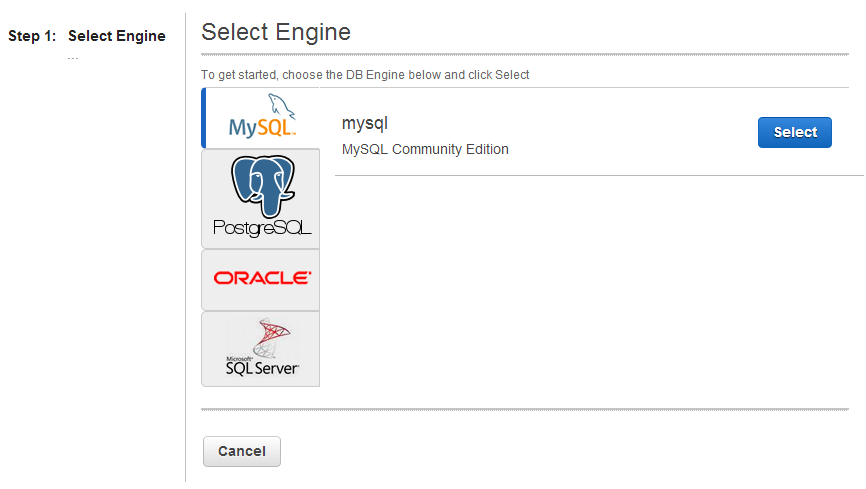Click the Step 1 label in sidebar
Image resolution: width=866 pixels, height=489 pixels.
tap(32, 36)
